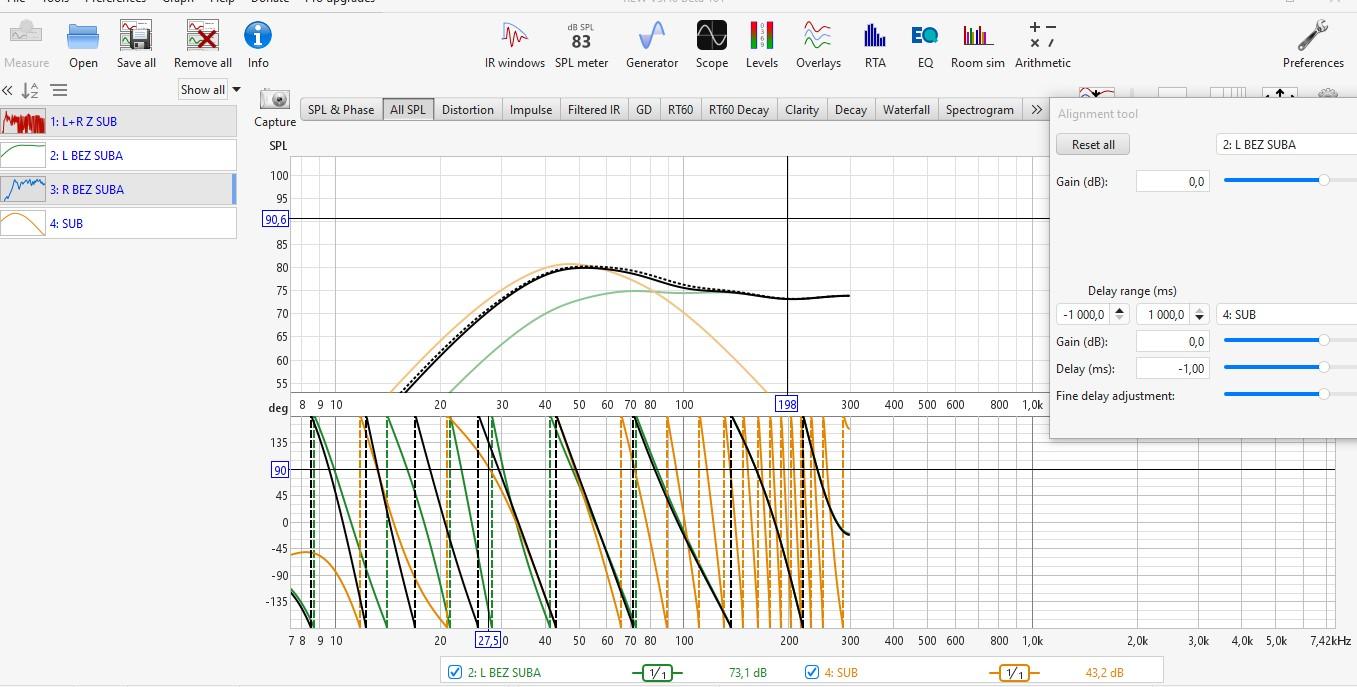Open the SPL meter

pos(581,45)
